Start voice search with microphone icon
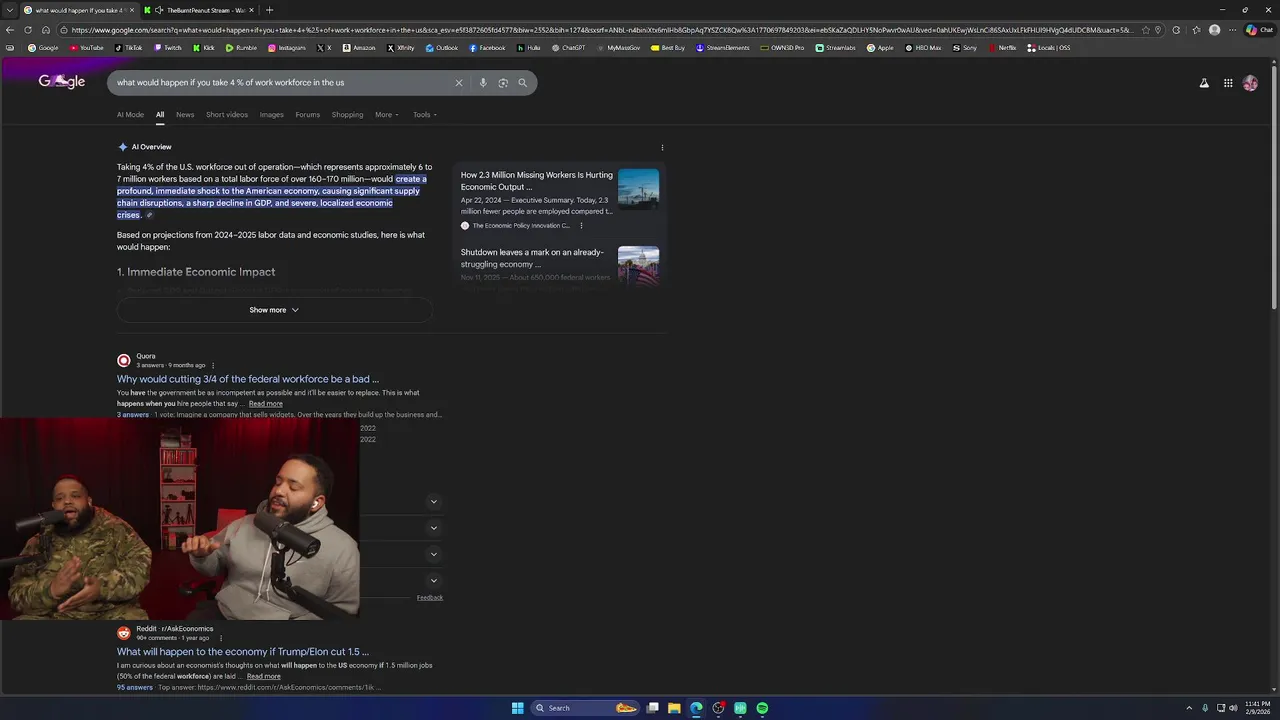This screenshot has height=720, width=1280. point(483,83)
